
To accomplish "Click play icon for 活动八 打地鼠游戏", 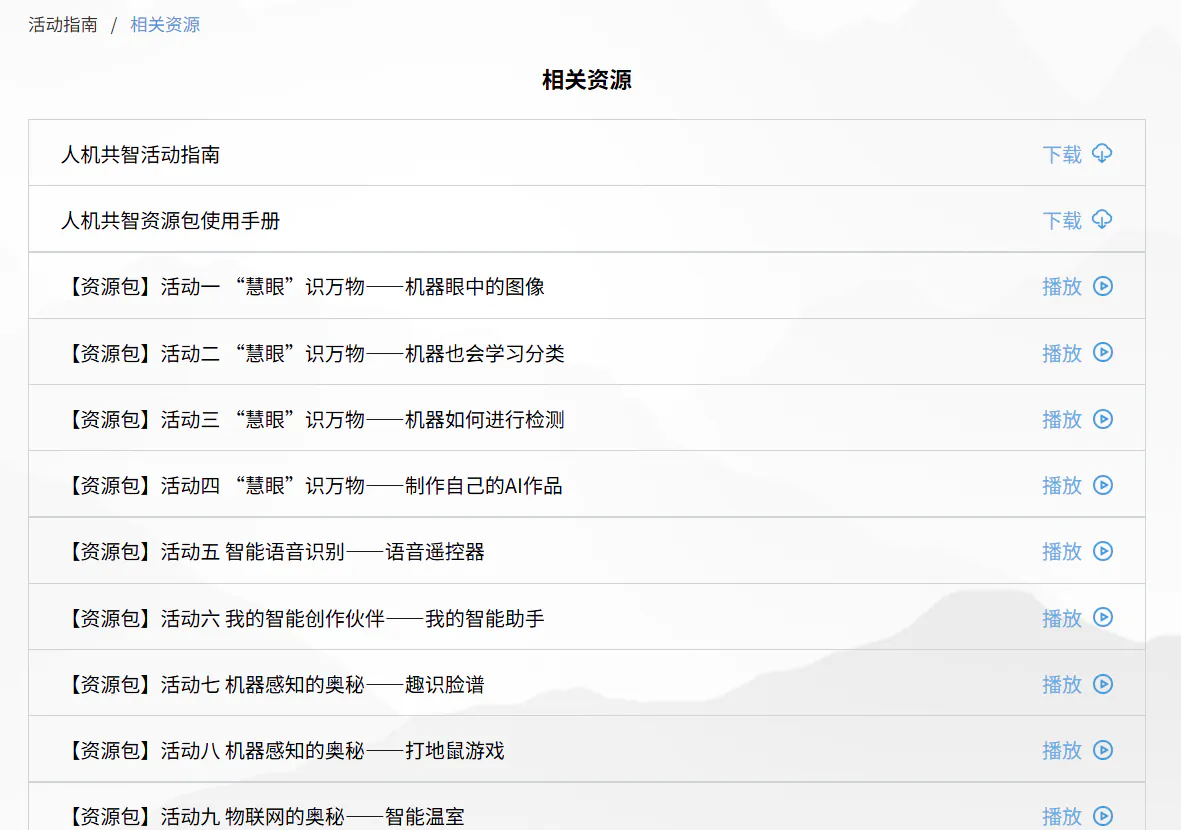I will (x=1103, y=750).
